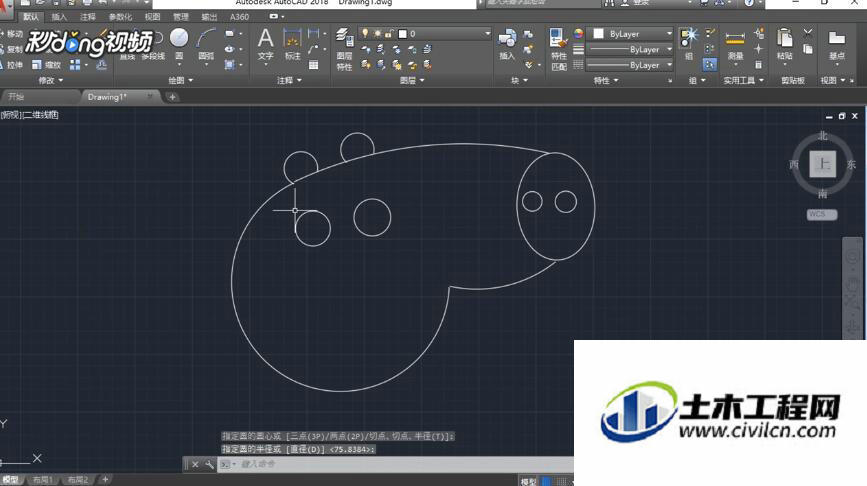Open the 开始 (Start) file tab
Image resolution: width=867 pixels, height=486 pixels.
point(39,97)
